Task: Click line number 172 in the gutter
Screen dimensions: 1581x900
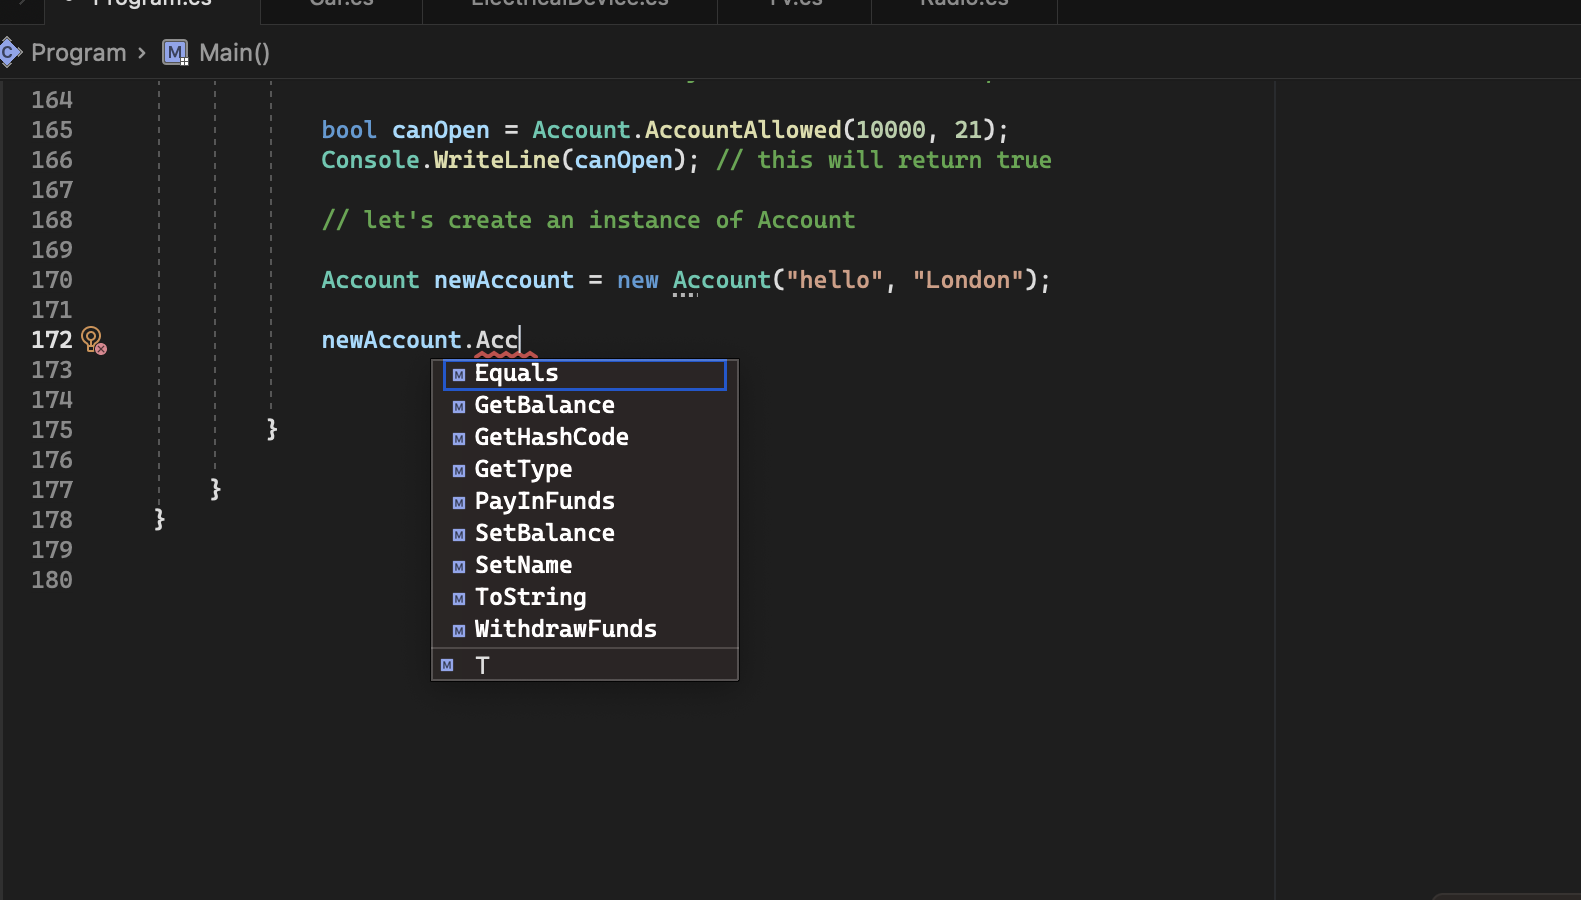Action: coord(52,340)
